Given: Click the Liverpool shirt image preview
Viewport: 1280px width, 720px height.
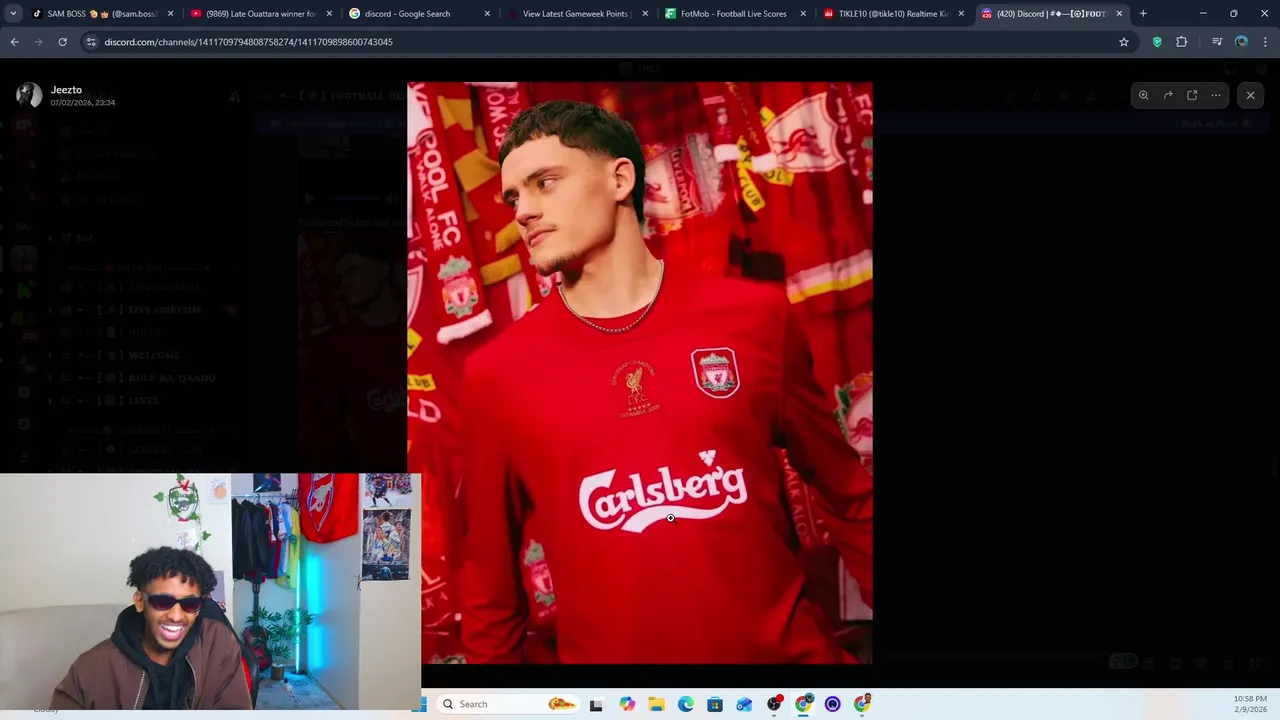Looking at the screenshot, I should 640,373.
